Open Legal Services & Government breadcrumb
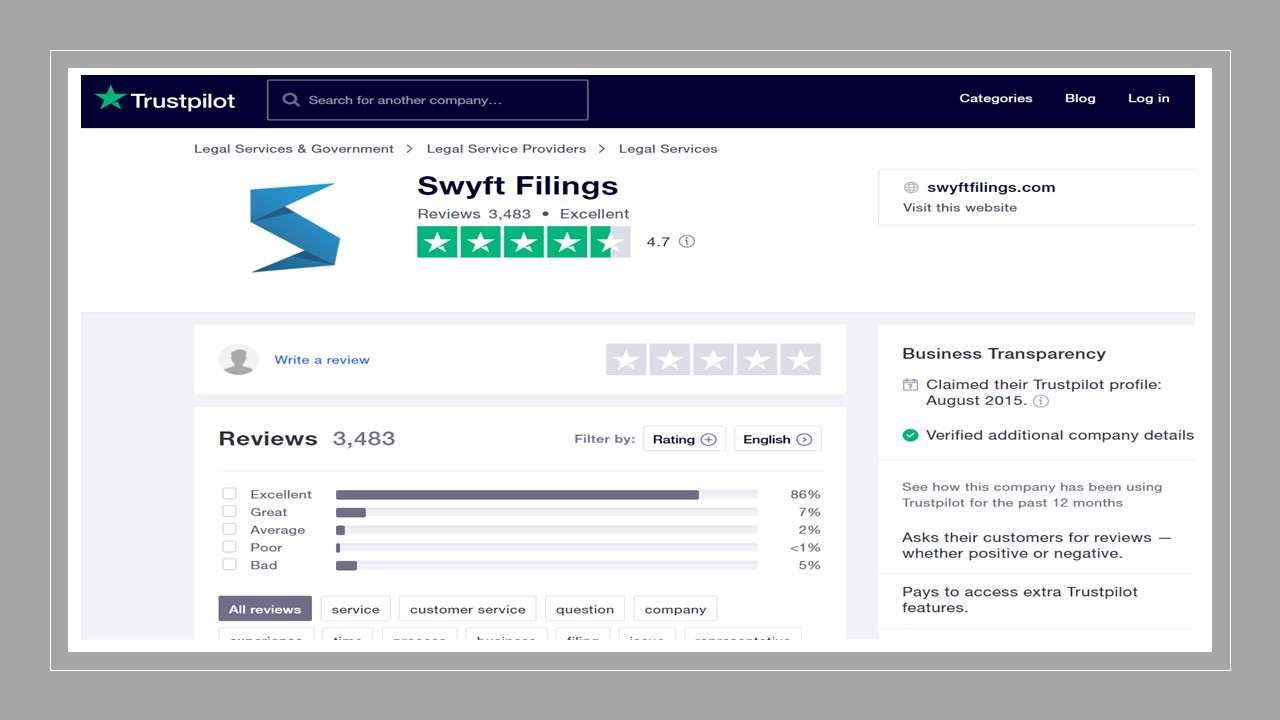Image resolution: width=1280 pixels, height=720 pixels. 294,149
